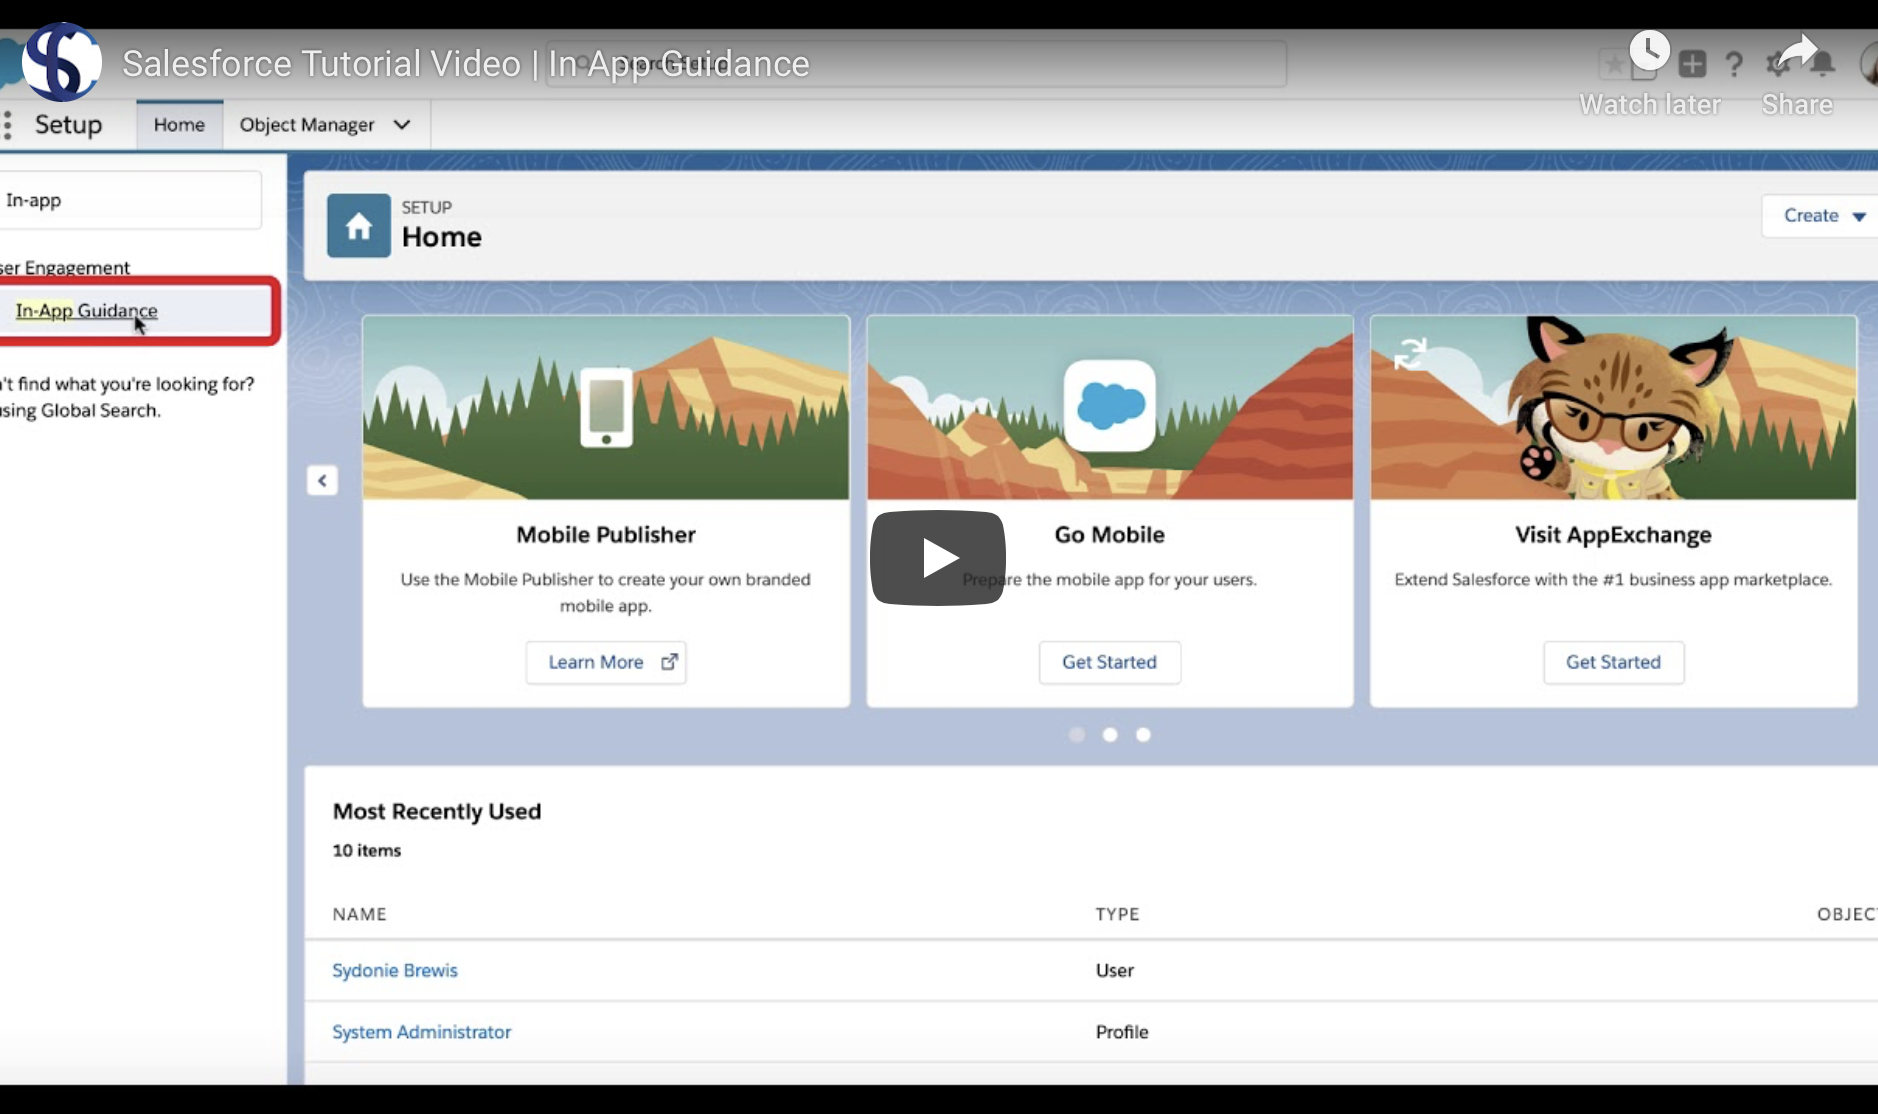The height and width of the screenshot is (1114, 1878).
Task: Select the Home tab in Setup
Action: (179, 125)
